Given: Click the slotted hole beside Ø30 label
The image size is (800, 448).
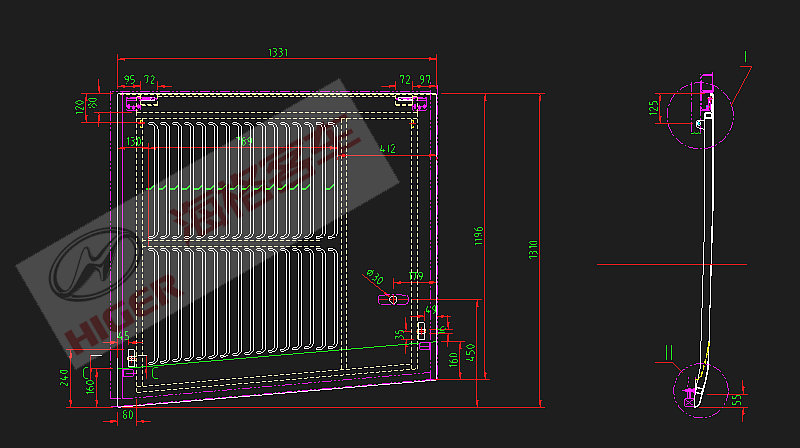Looking at the screenshot, I should pyautogui.click(x=392, y=299).
